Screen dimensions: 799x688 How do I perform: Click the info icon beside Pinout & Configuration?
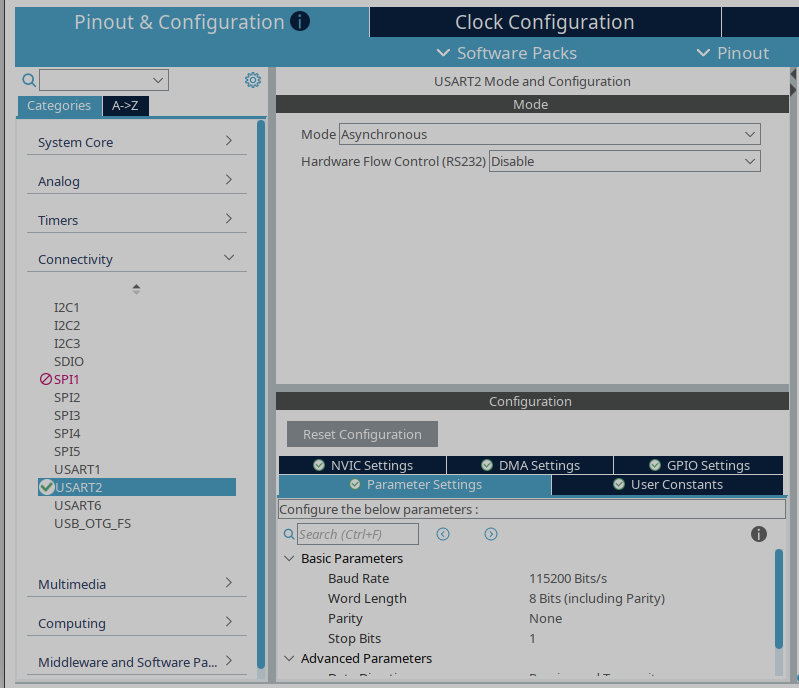coord(300,21)
